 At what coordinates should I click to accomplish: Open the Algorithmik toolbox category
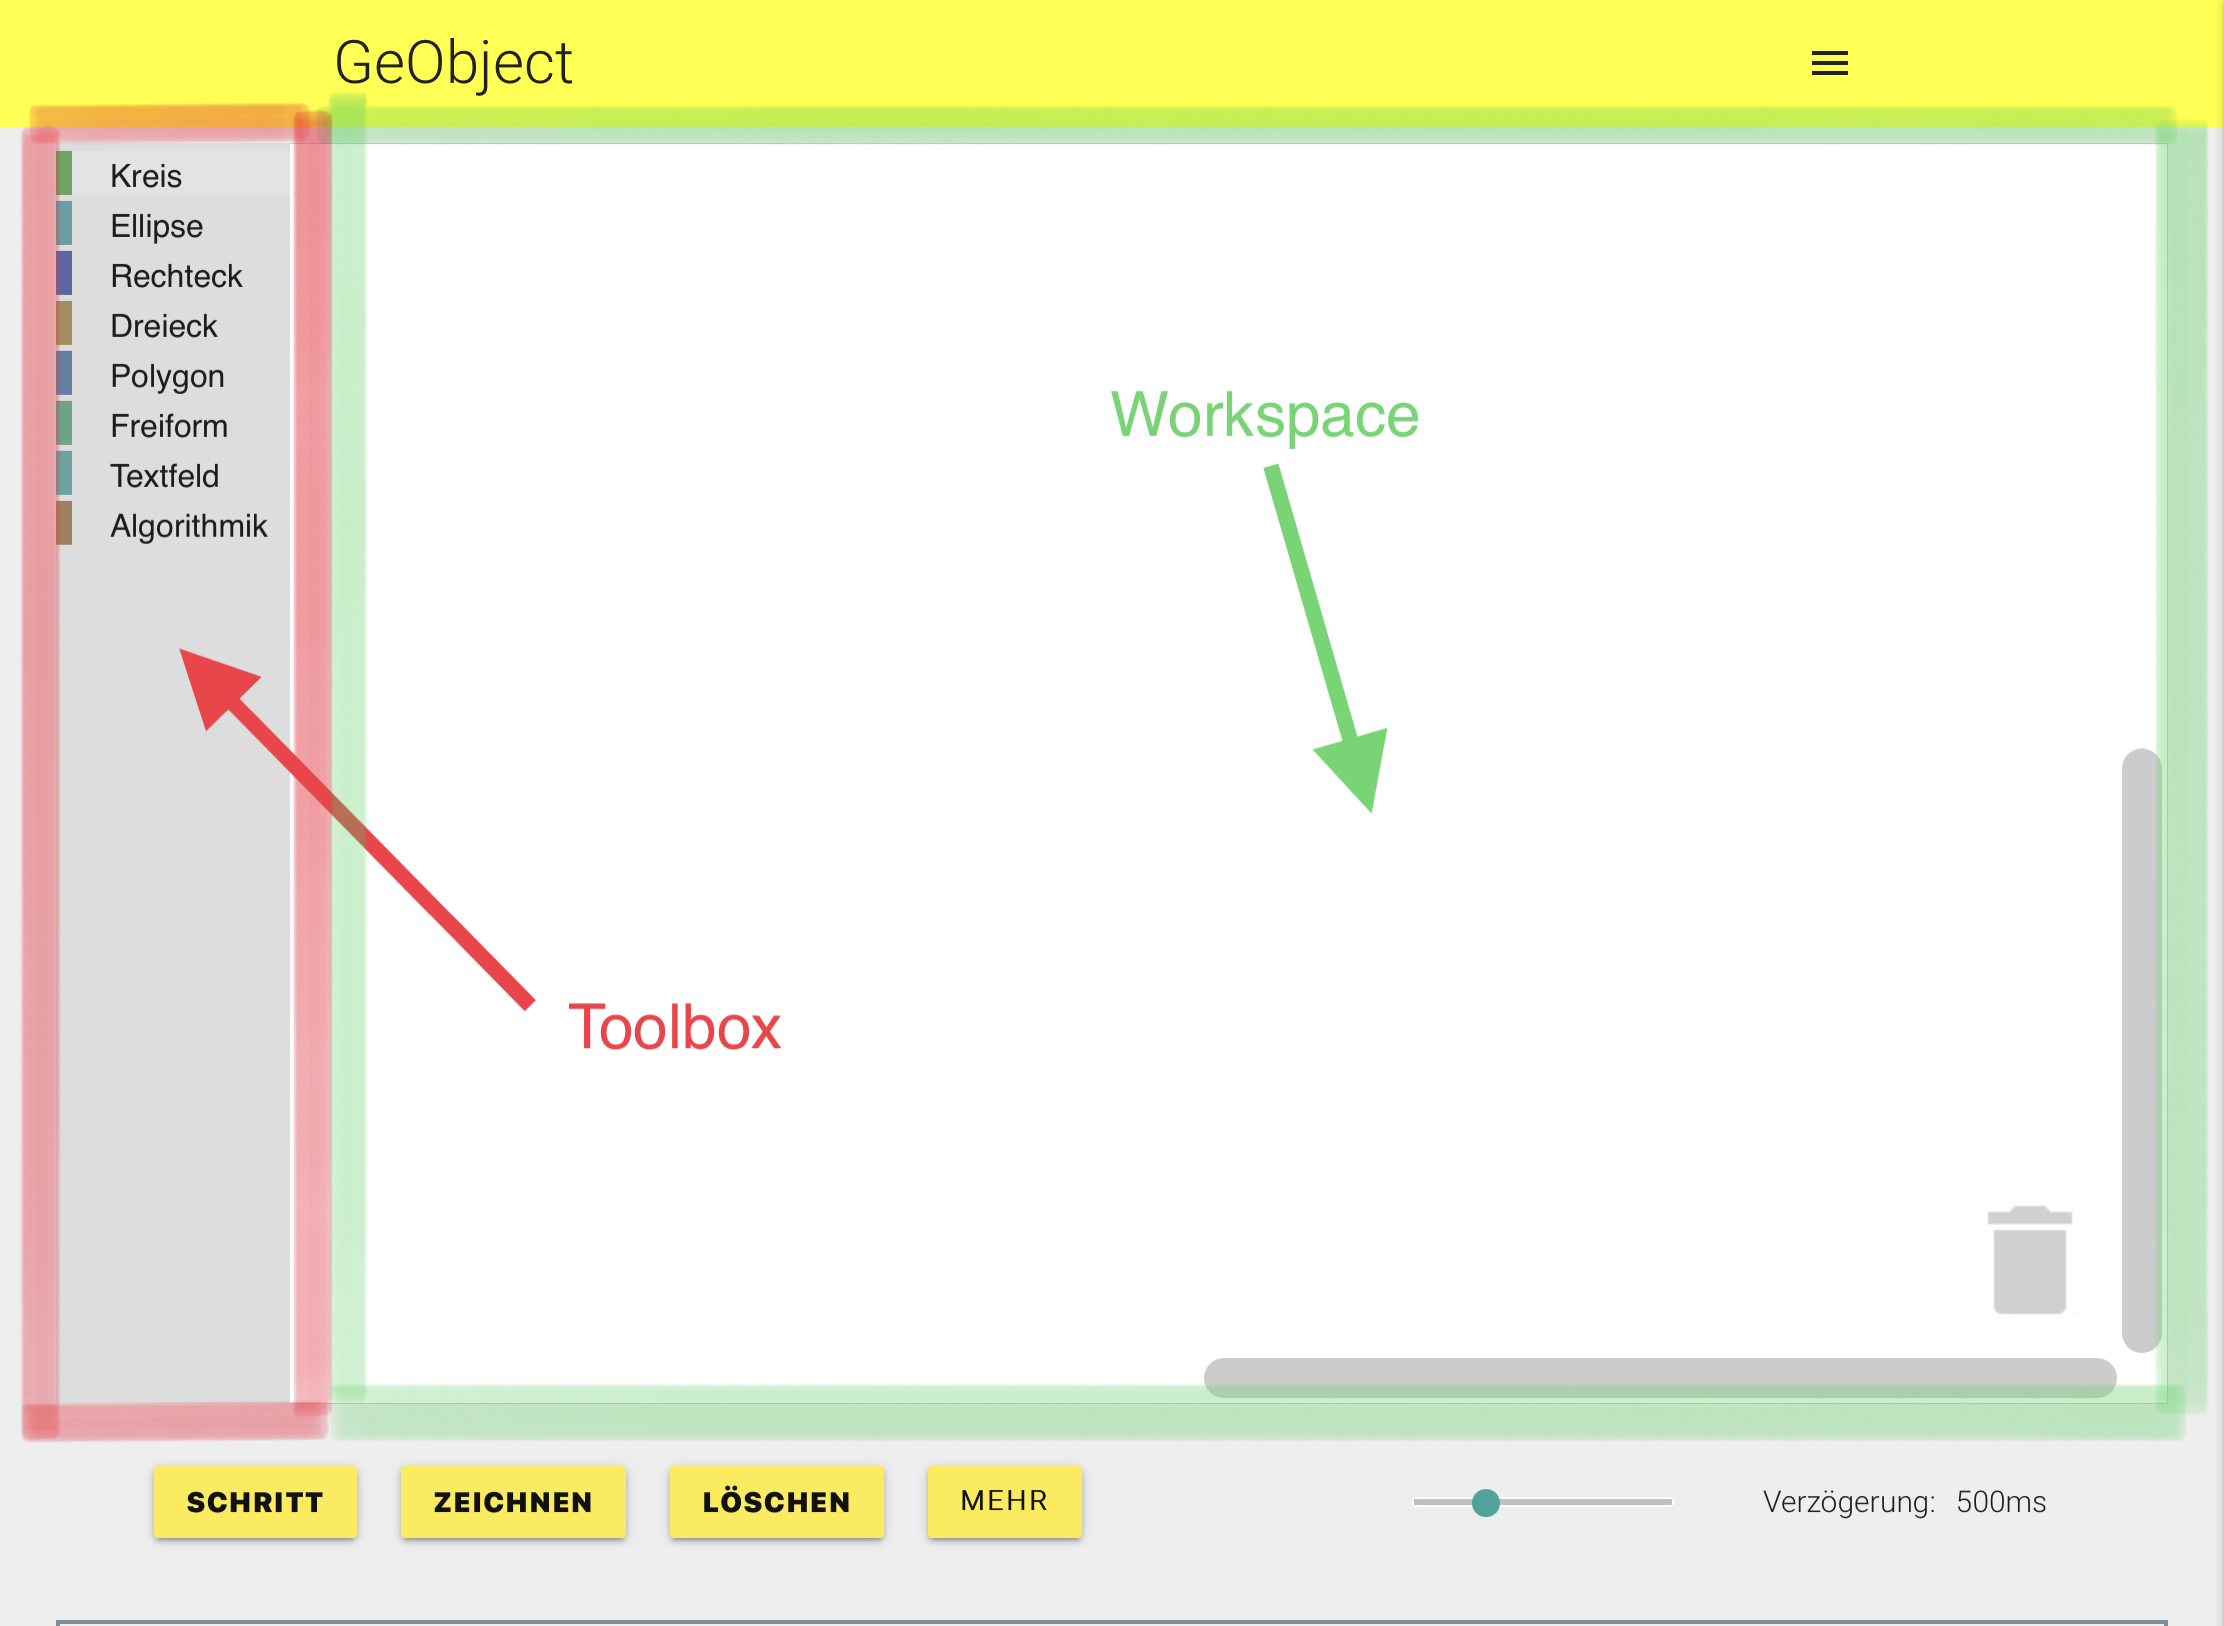(174, 525)
